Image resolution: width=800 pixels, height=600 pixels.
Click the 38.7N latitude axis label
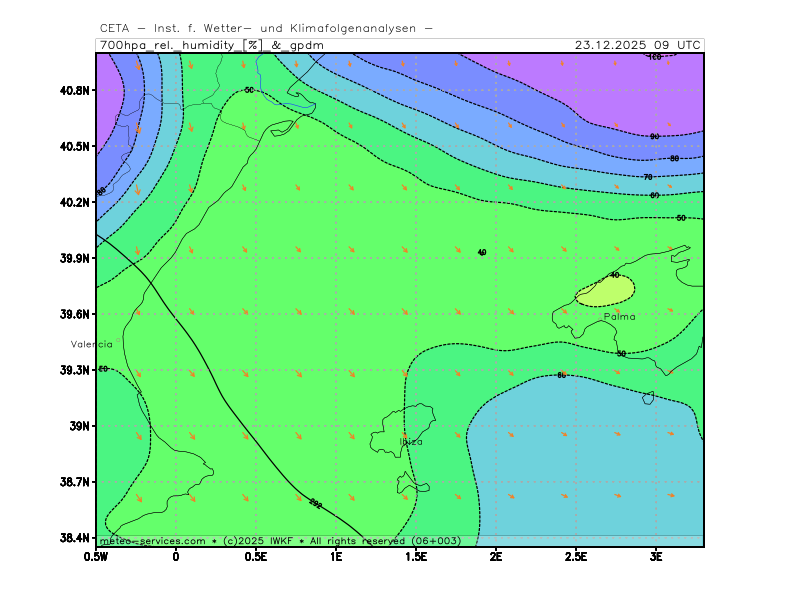[x=74, y=482]
